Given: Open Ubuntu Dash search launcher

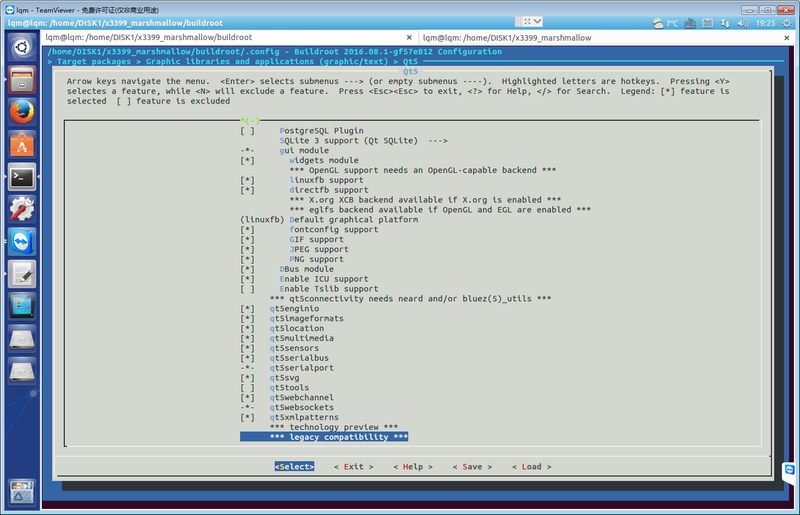Looking at the screenshot, I should pos(22,47).
